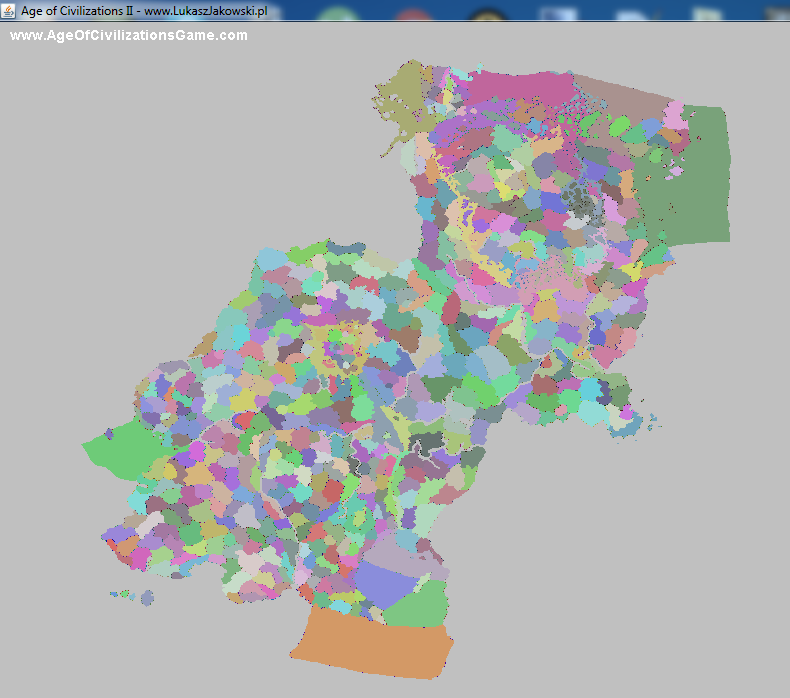790x698 pixels.
Task: Select the green province bordering the orange one's top right
Action: 418,605
